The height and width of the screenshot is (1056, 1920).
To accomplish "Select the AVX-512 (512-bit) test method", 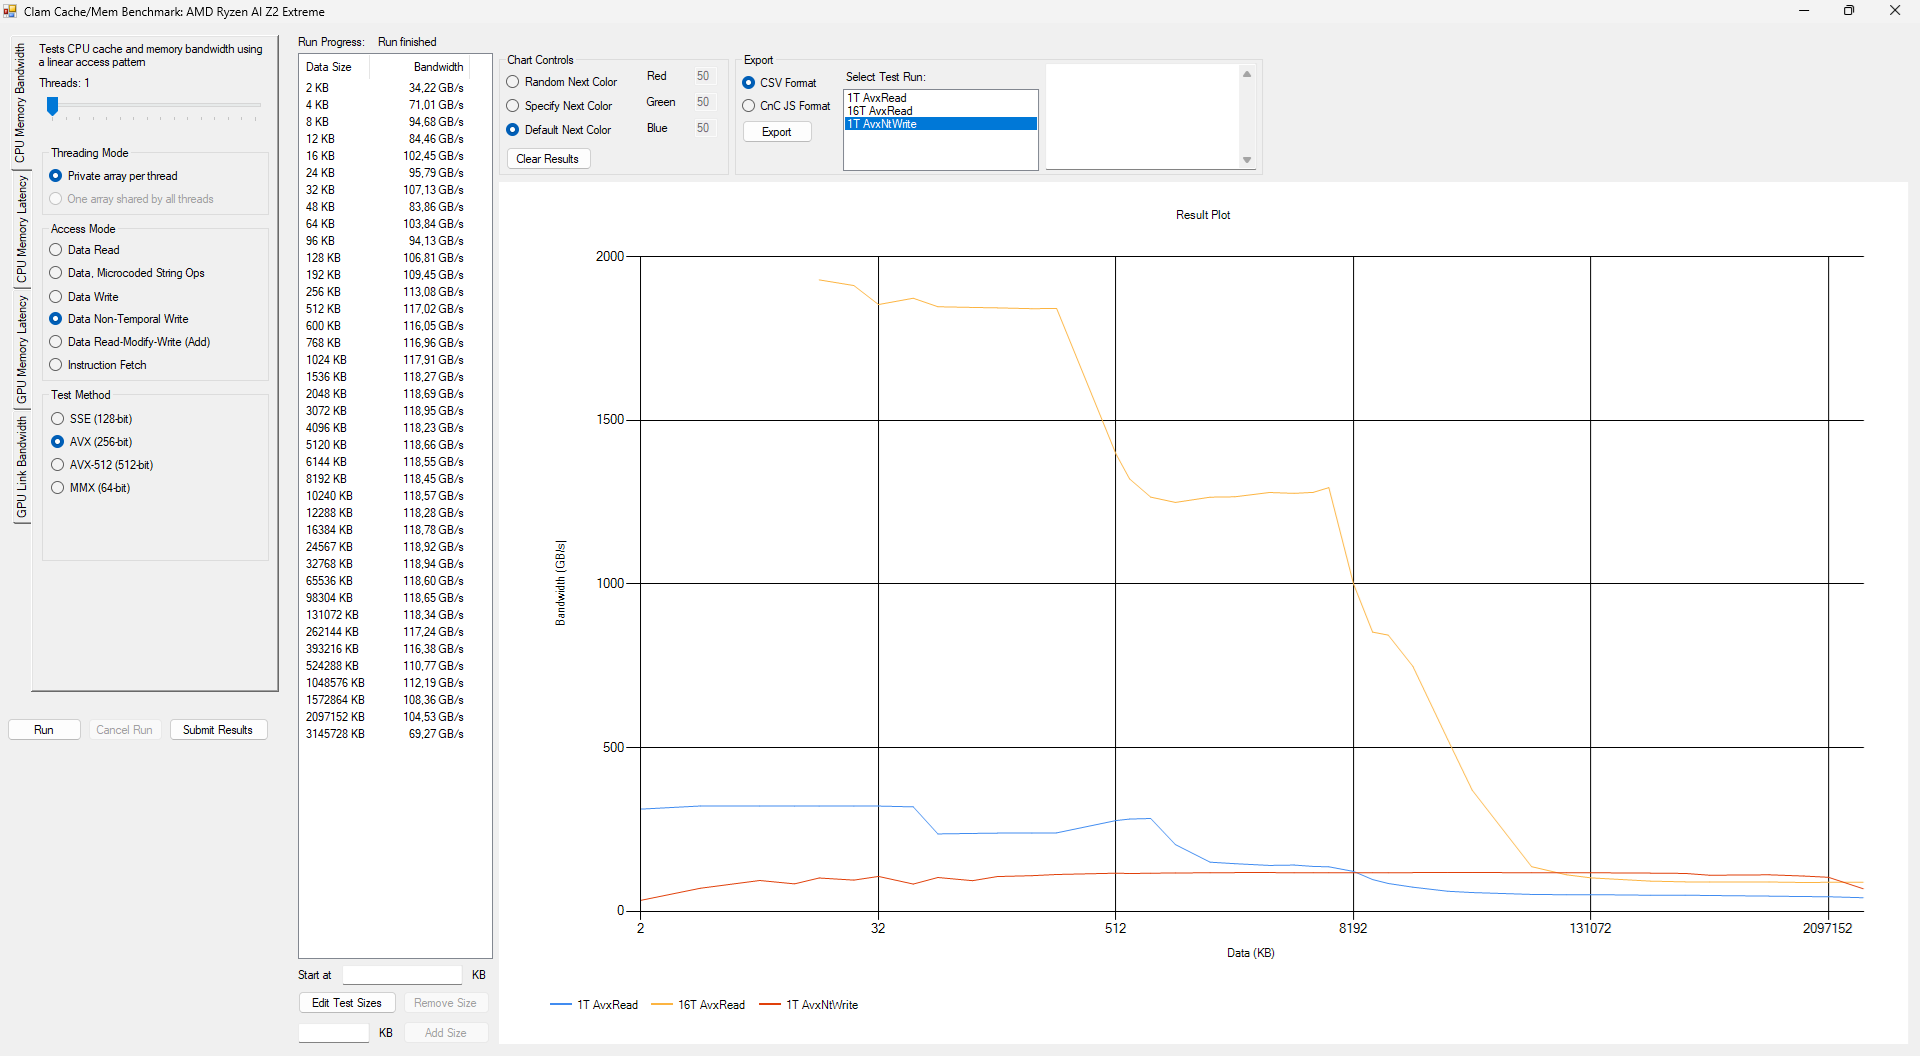I will click(58, 465).
